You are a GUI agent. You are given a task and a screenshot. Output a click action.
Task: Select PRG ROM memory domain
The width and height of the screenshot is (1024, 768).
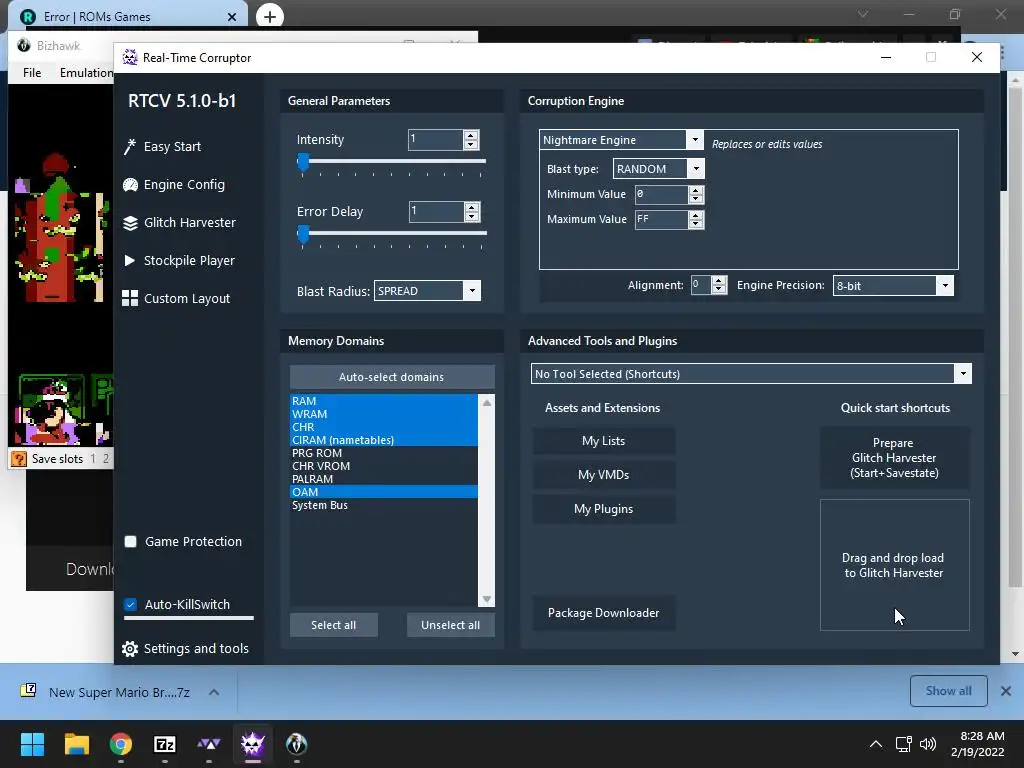click(x=383, y=453)
